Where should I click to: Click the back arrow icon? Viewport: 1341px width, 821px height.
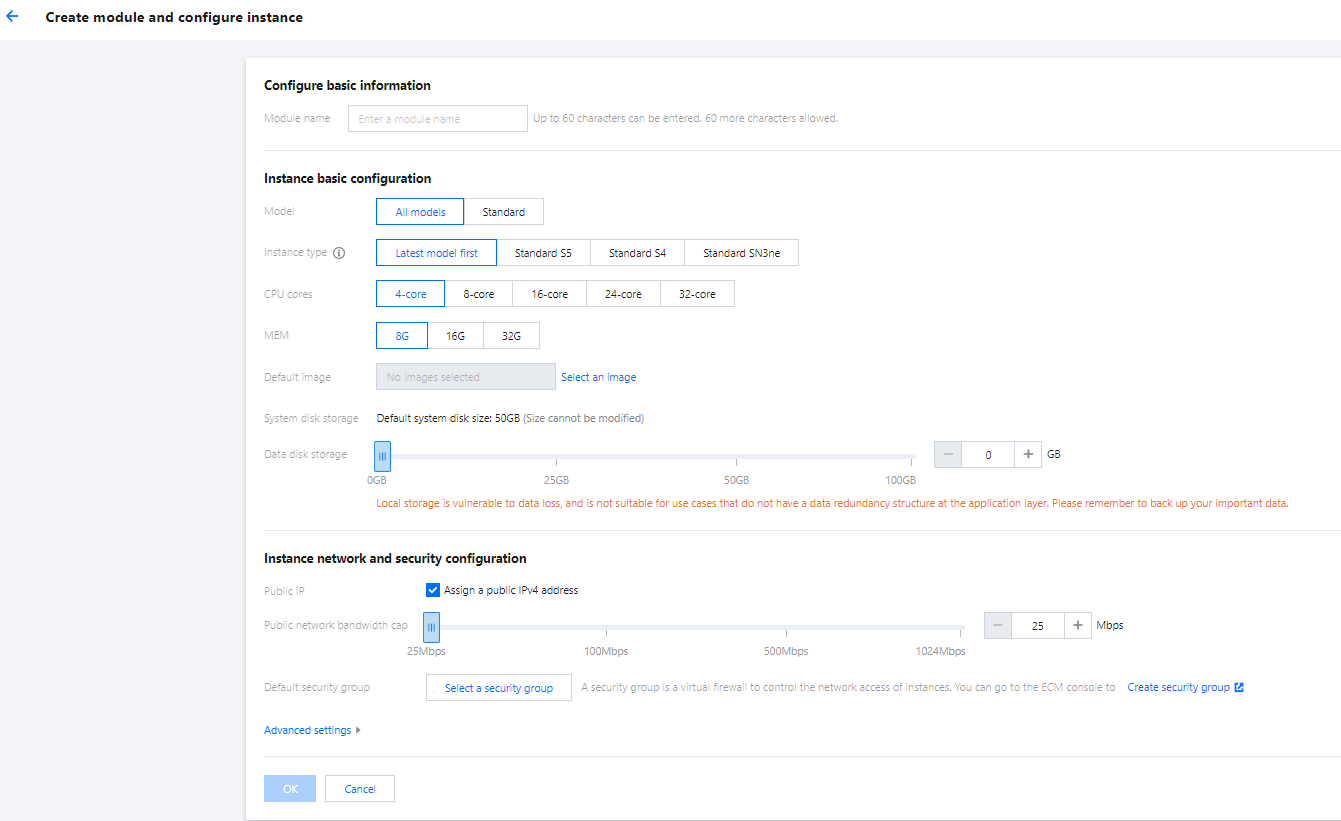pyautogui.click(x=13, y=17)
